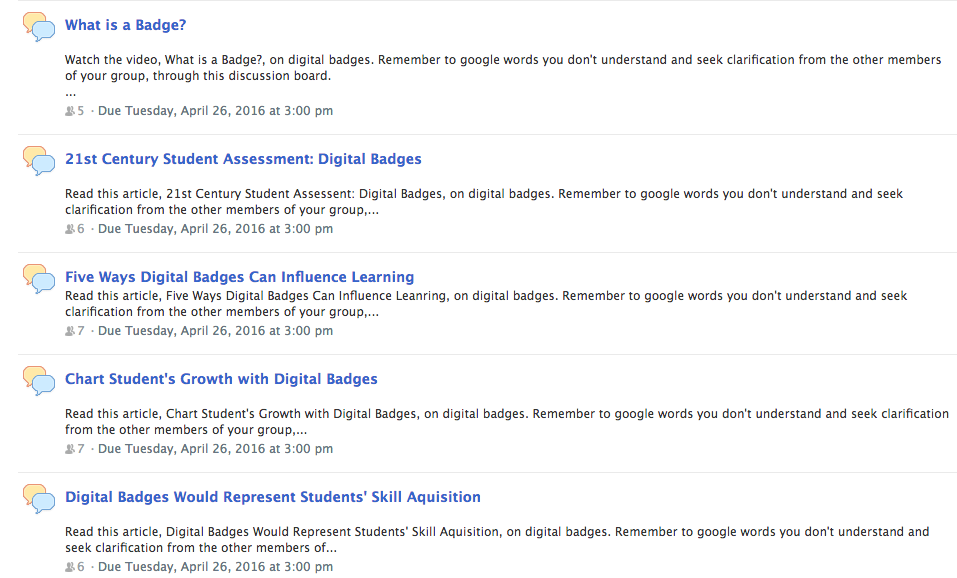Screen dimensions: 957x578
Task: Open the 'What is a Badge?' discussion
Action: coord(125,25)
